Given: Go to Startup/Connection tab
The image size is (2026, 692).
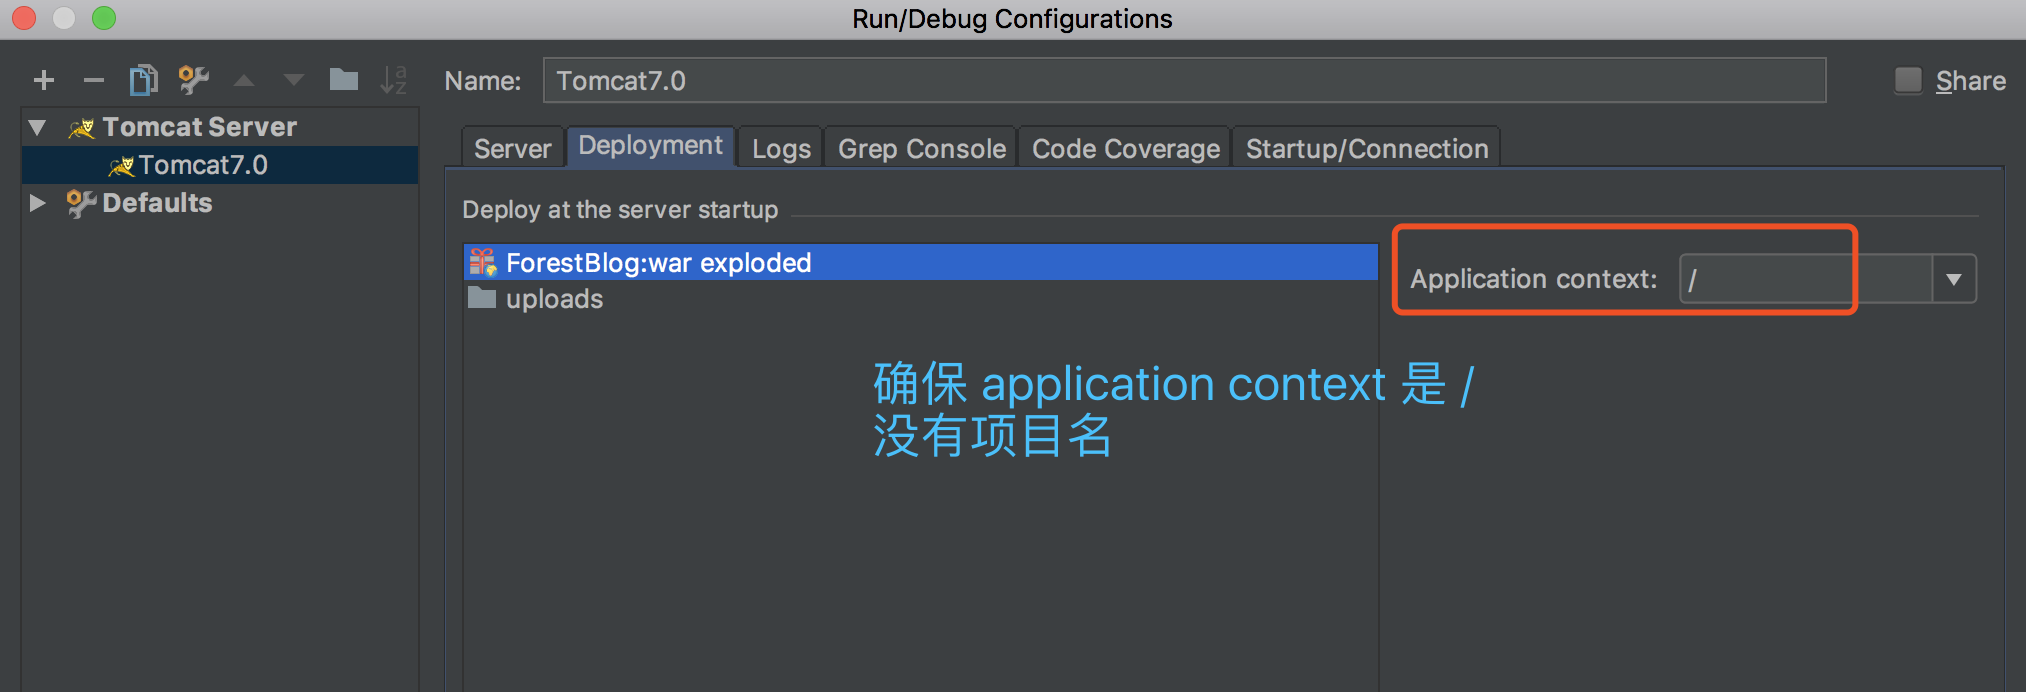Looking at the screenshot, I should tap(1366, 148).
